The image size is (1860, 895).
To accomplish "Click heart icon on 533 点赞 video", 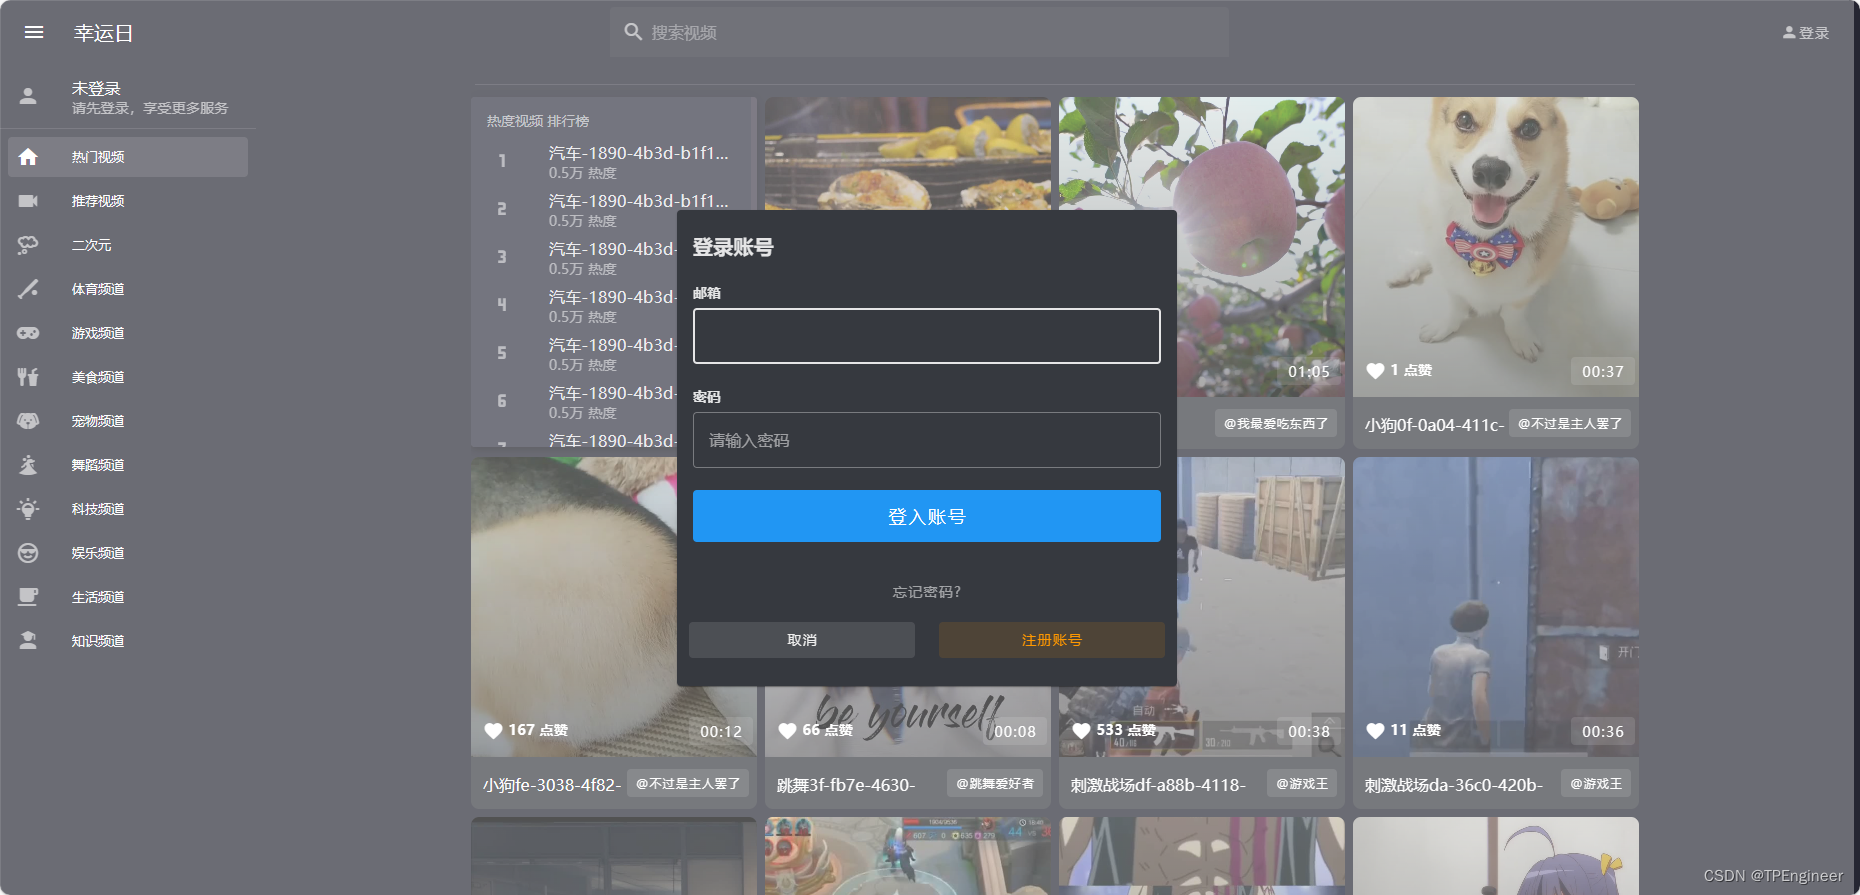I will (1081, 731).
